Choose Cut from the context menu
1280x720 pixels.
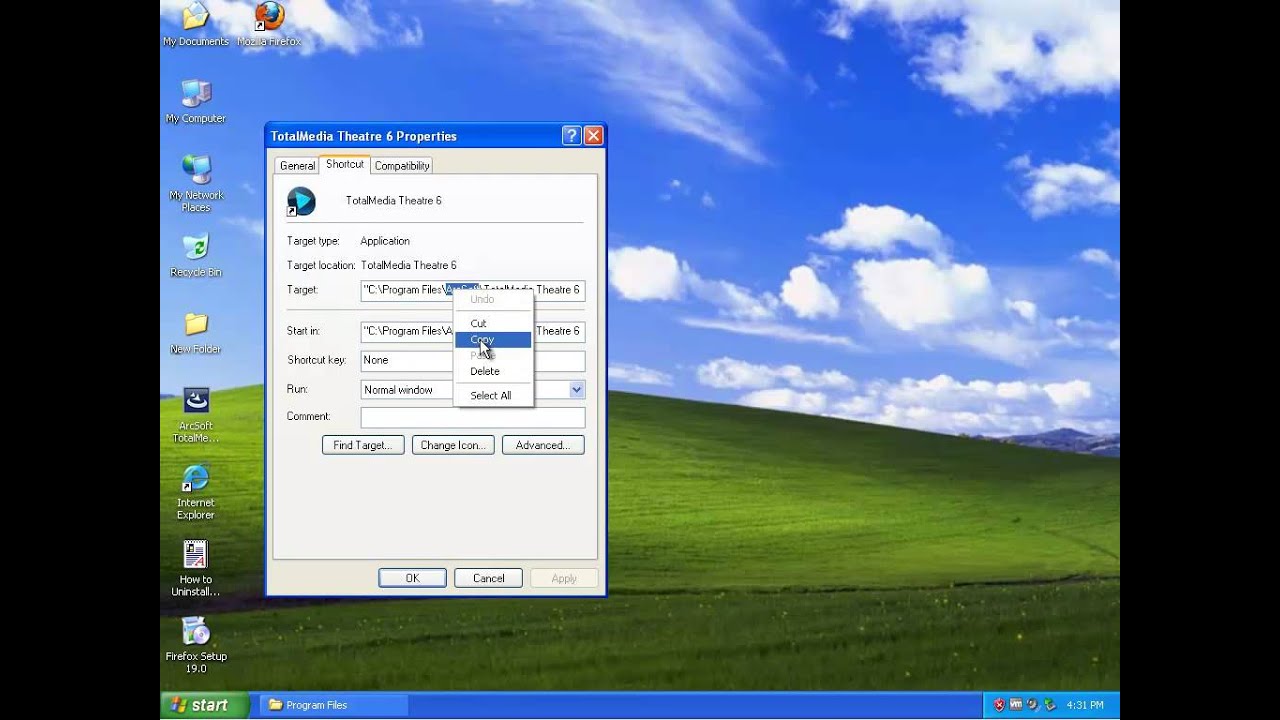click(493, 323)
